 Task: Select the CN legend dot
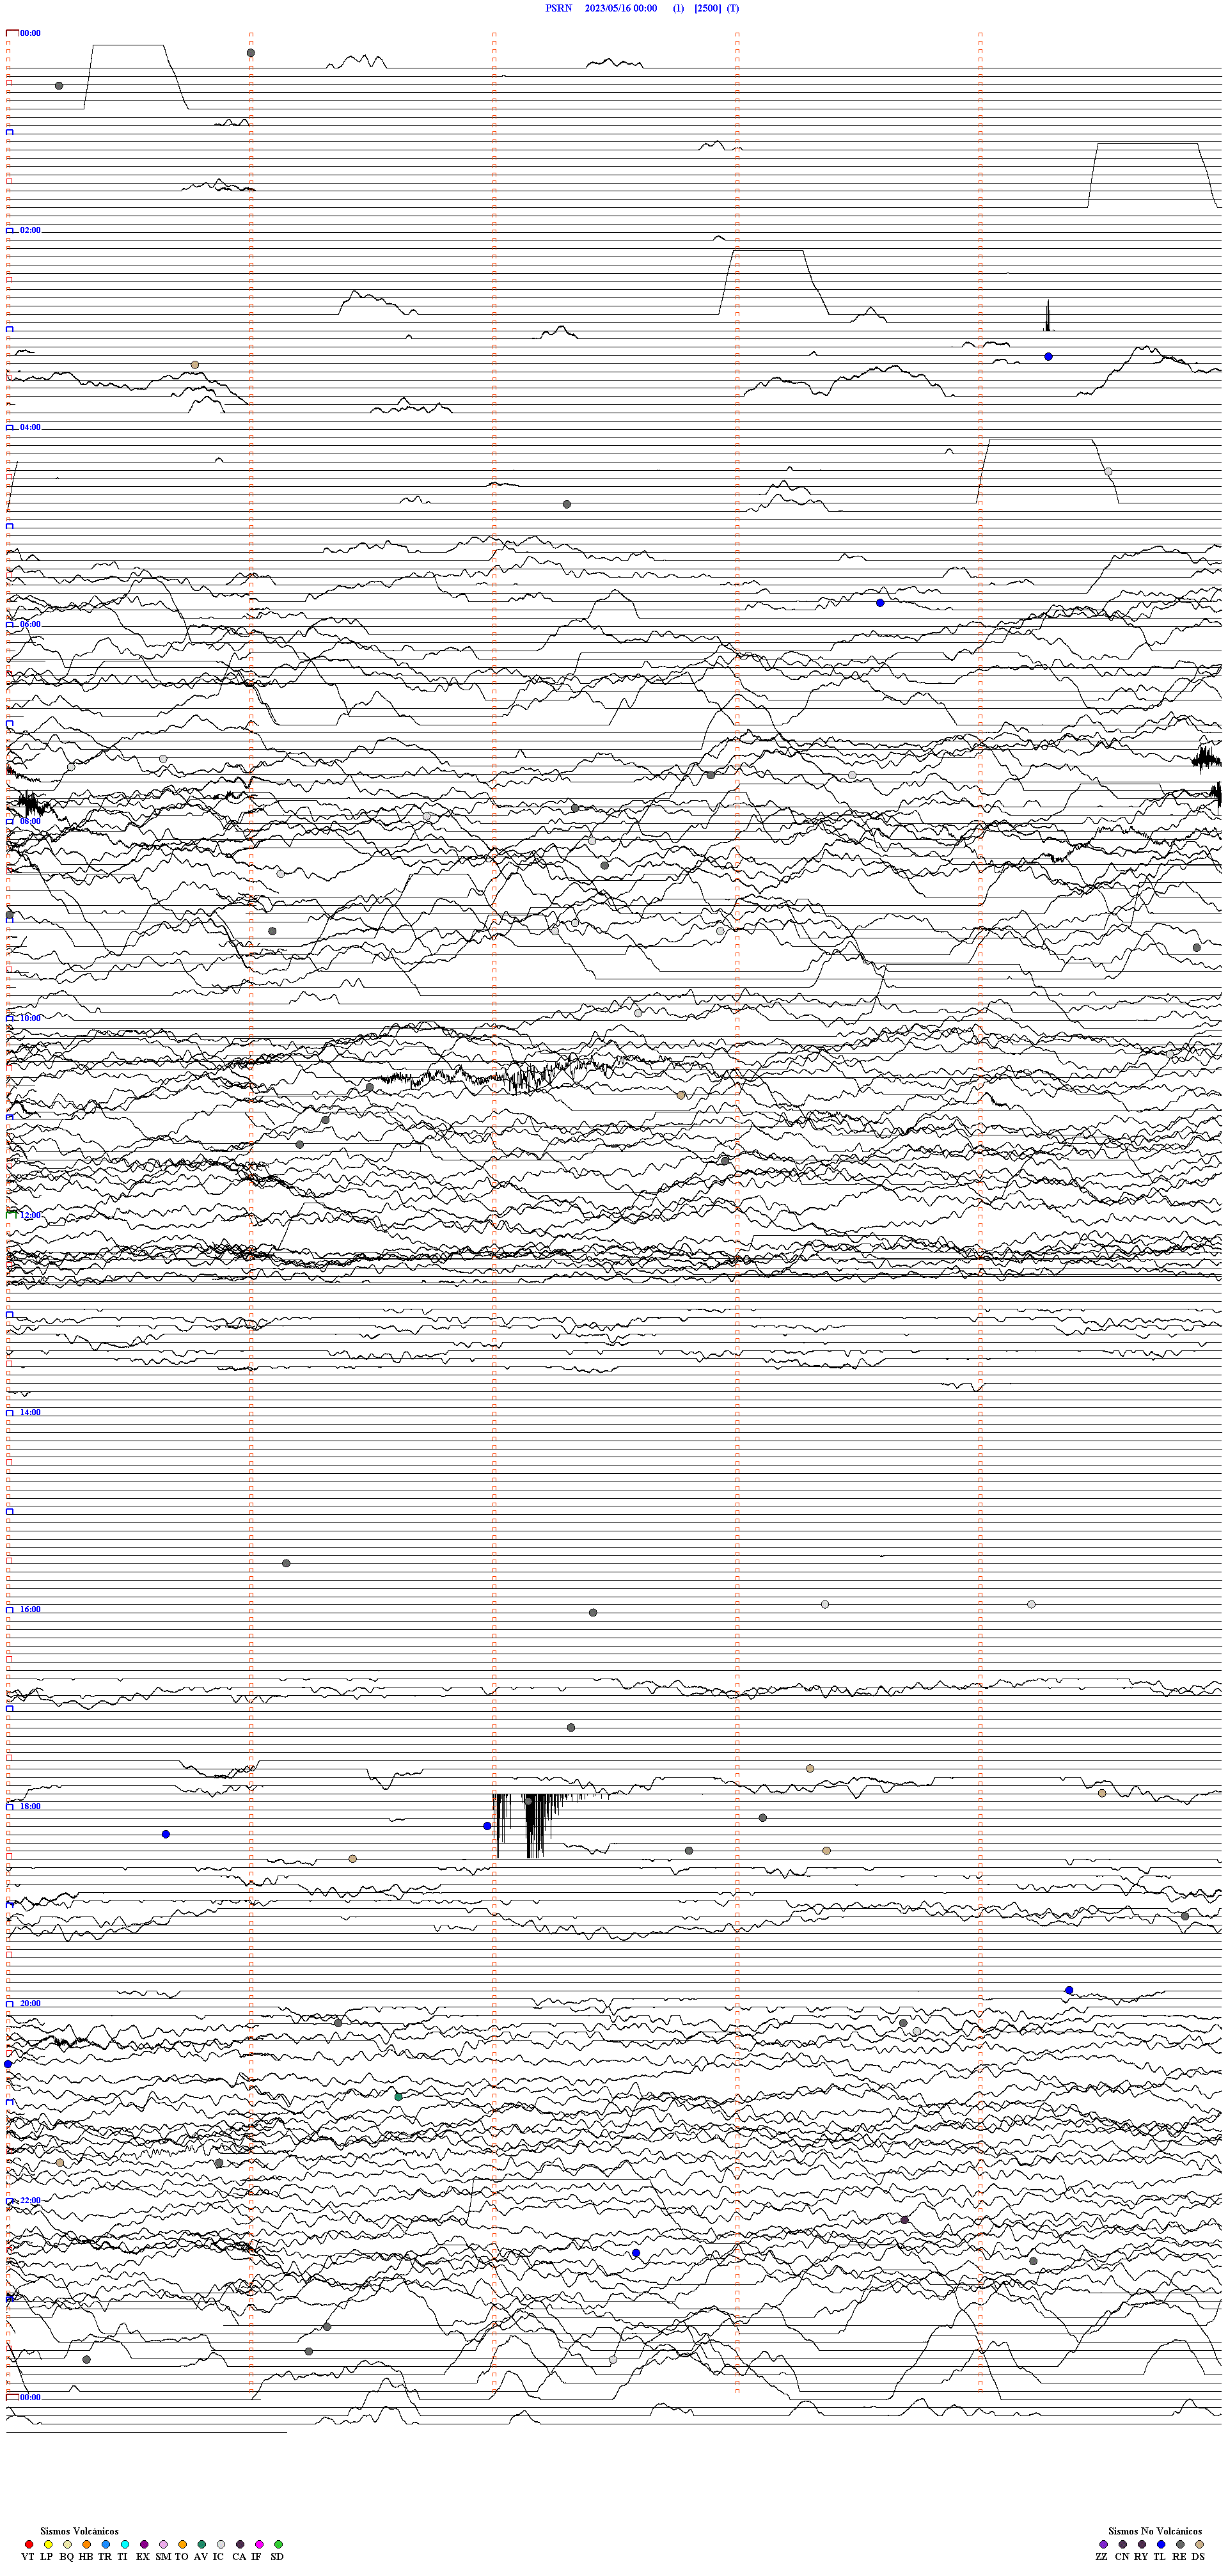[1123, 2544]
